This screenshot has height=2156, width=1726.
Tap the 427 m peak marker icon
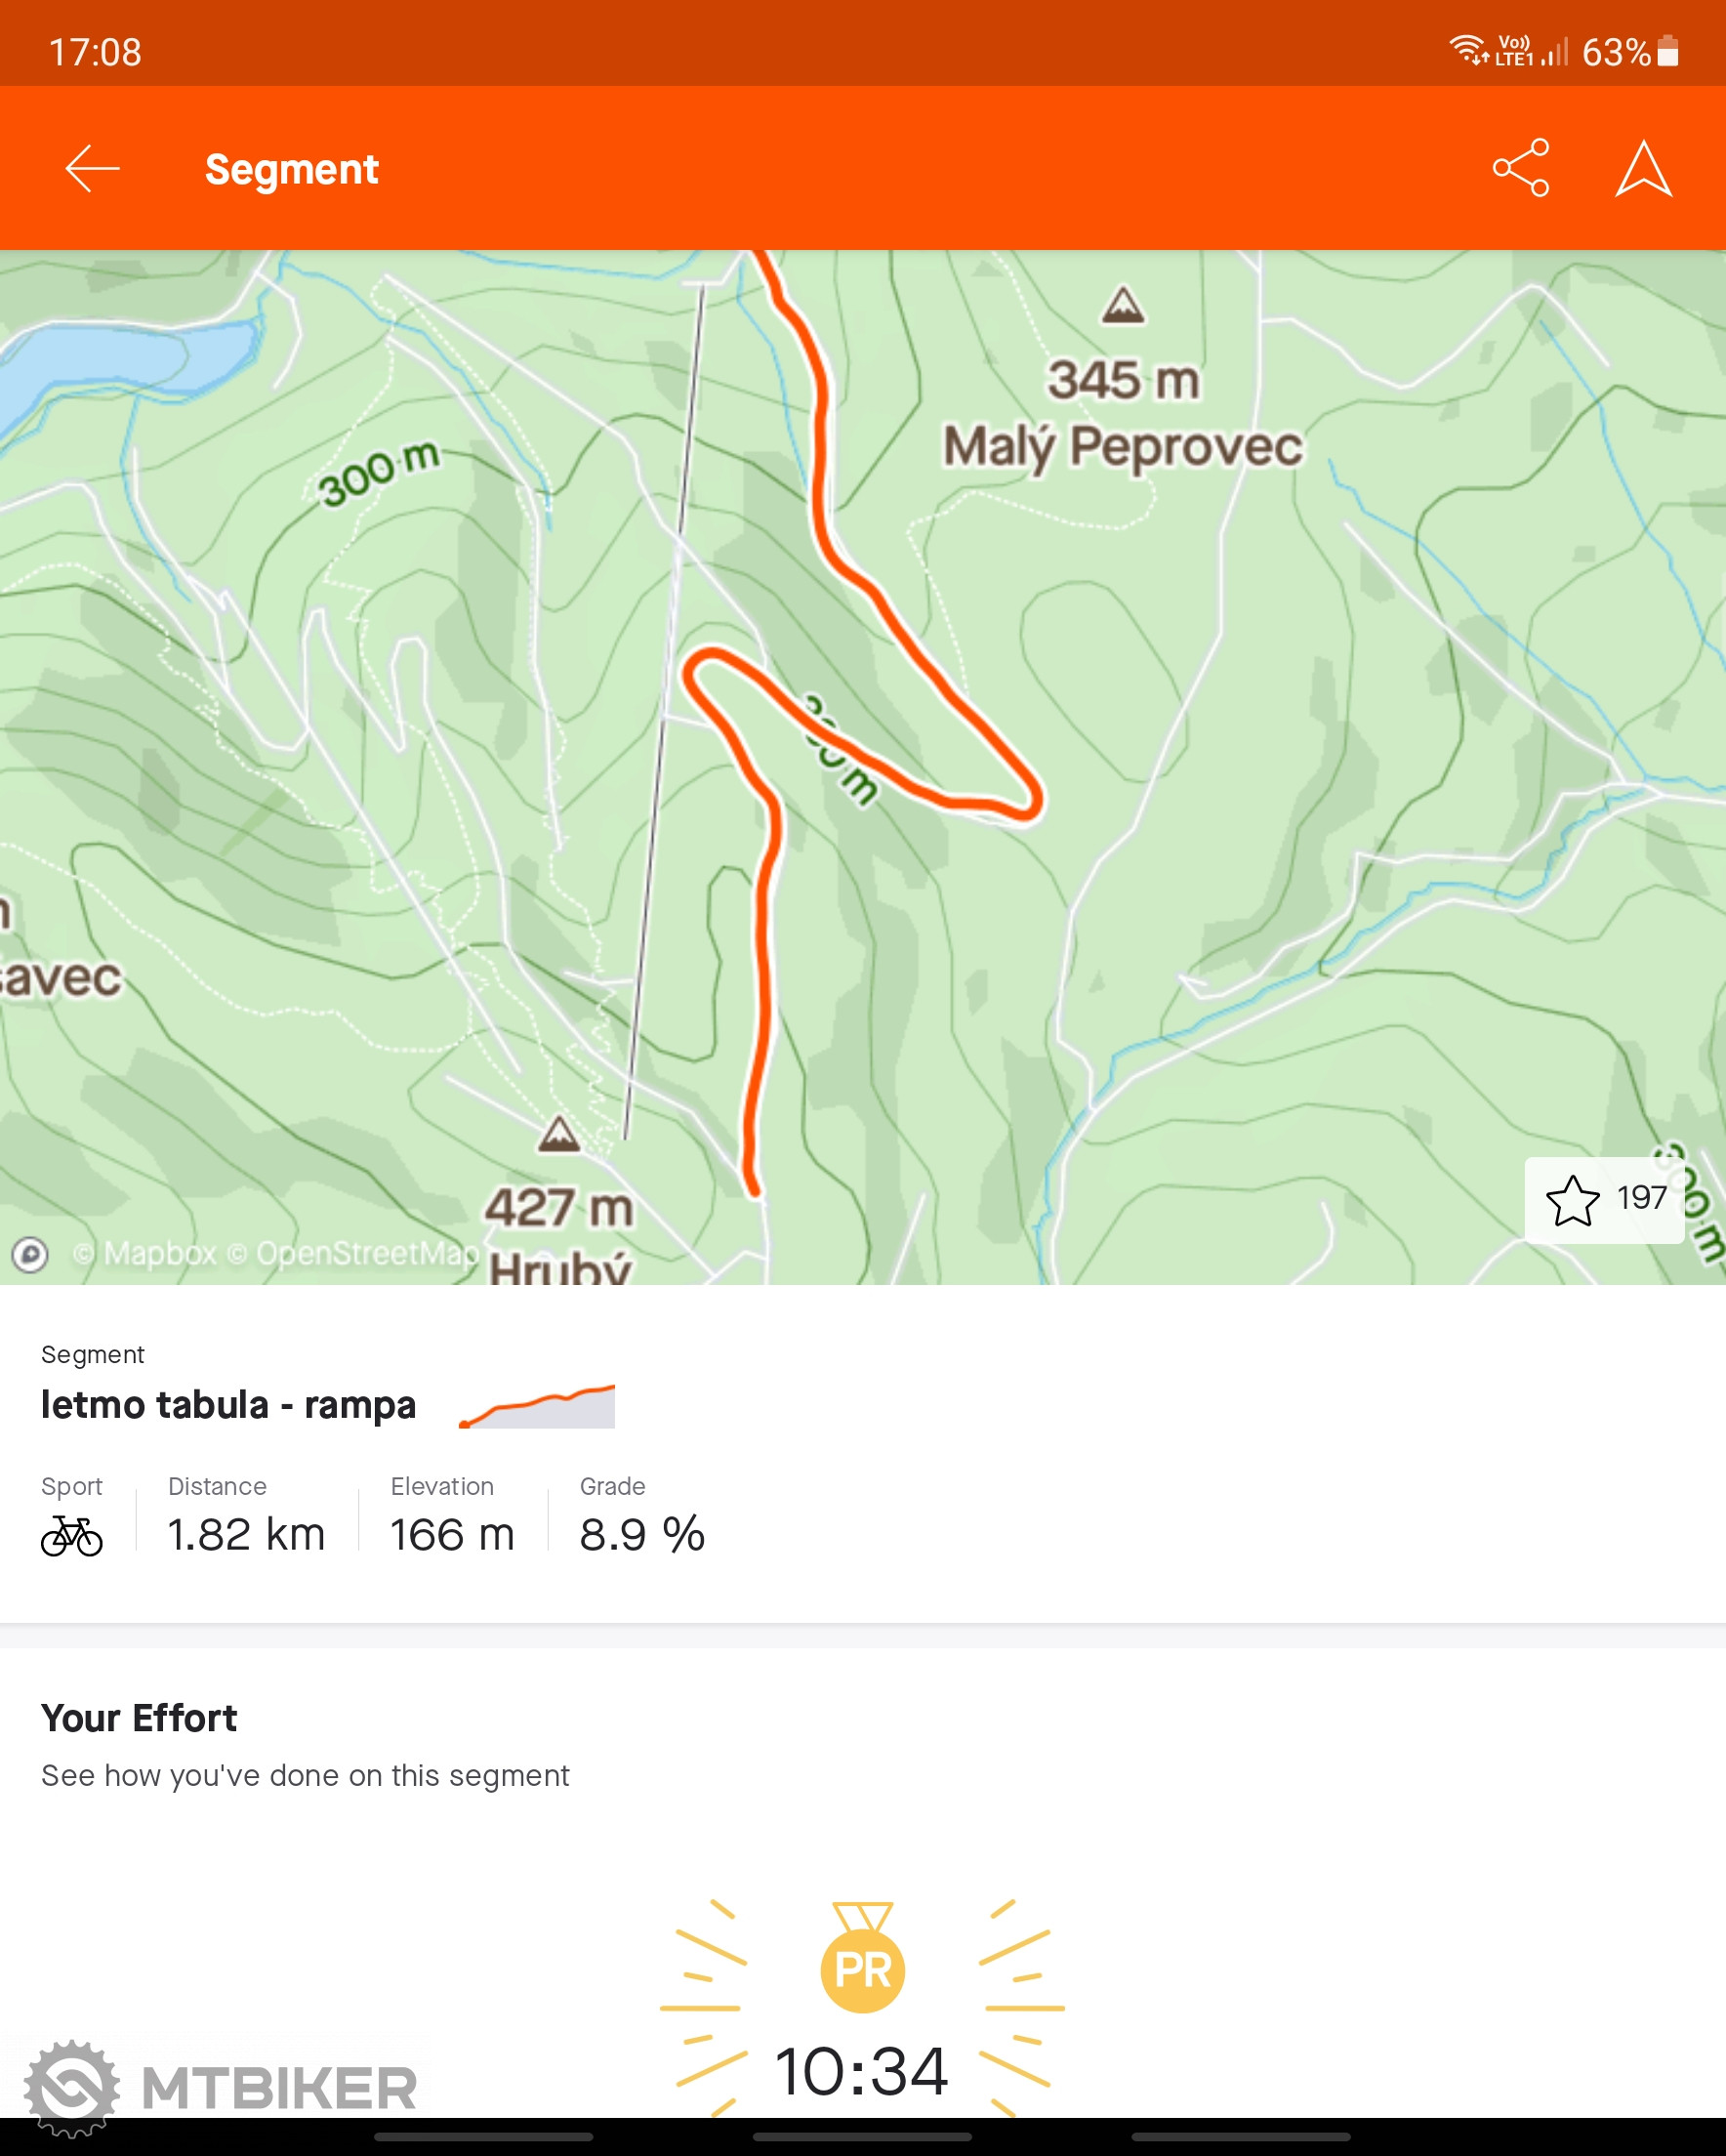click(559, 1134)
